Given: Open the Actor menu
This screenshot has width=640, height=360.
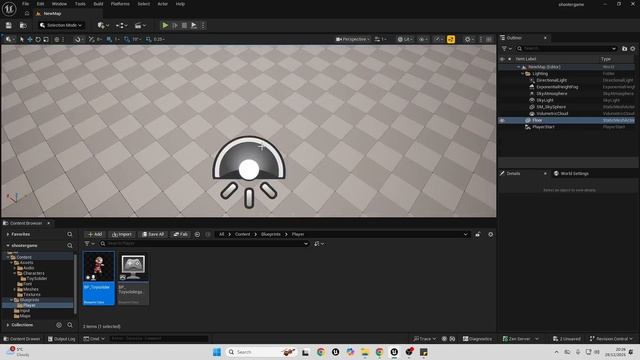Looking at the screenshot, I should [x=162, y=4].
